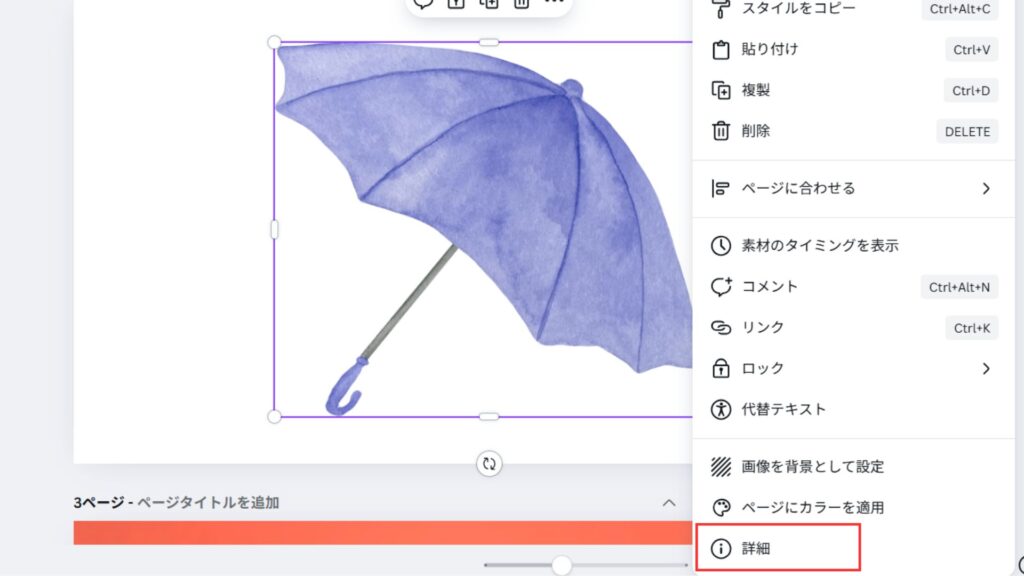Click the left edge crop handle

(x=274, y=229)
